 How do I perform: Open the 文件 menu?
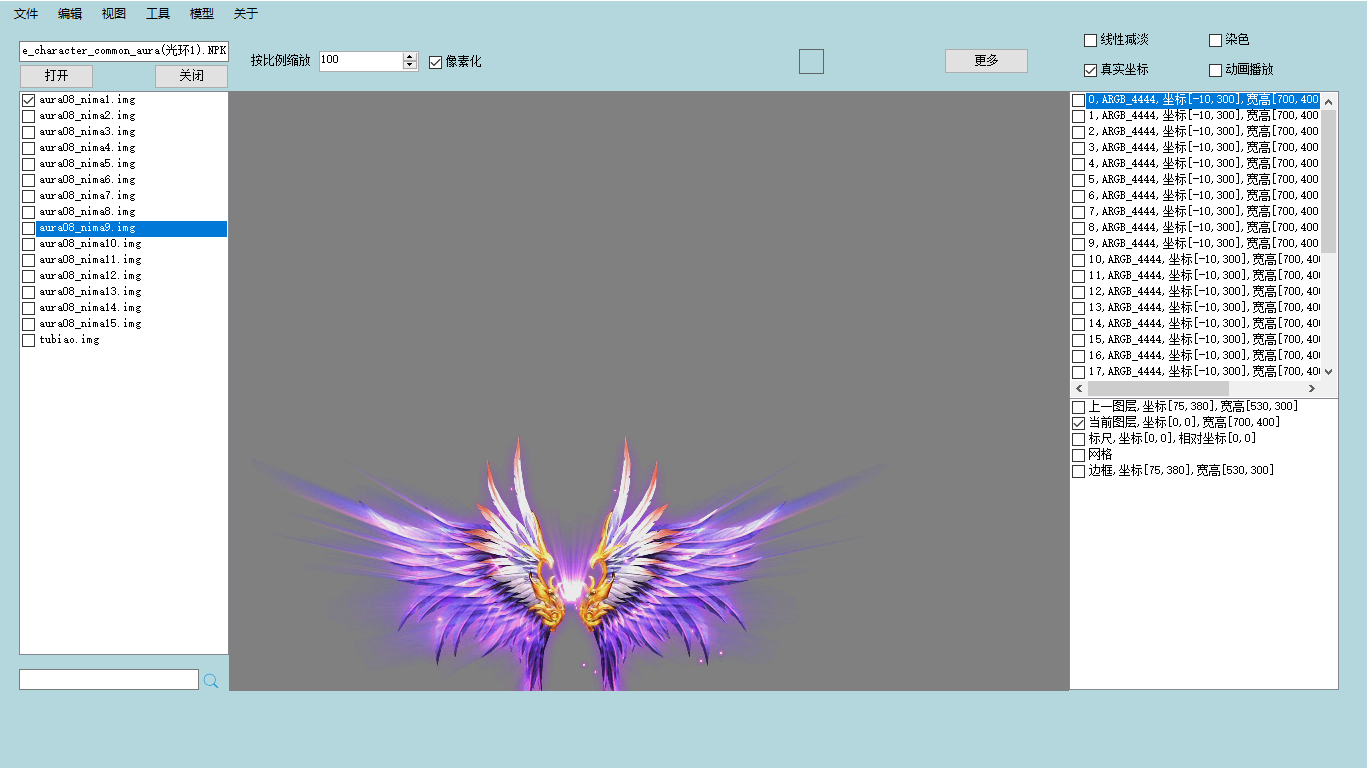[x=26, y=14]
